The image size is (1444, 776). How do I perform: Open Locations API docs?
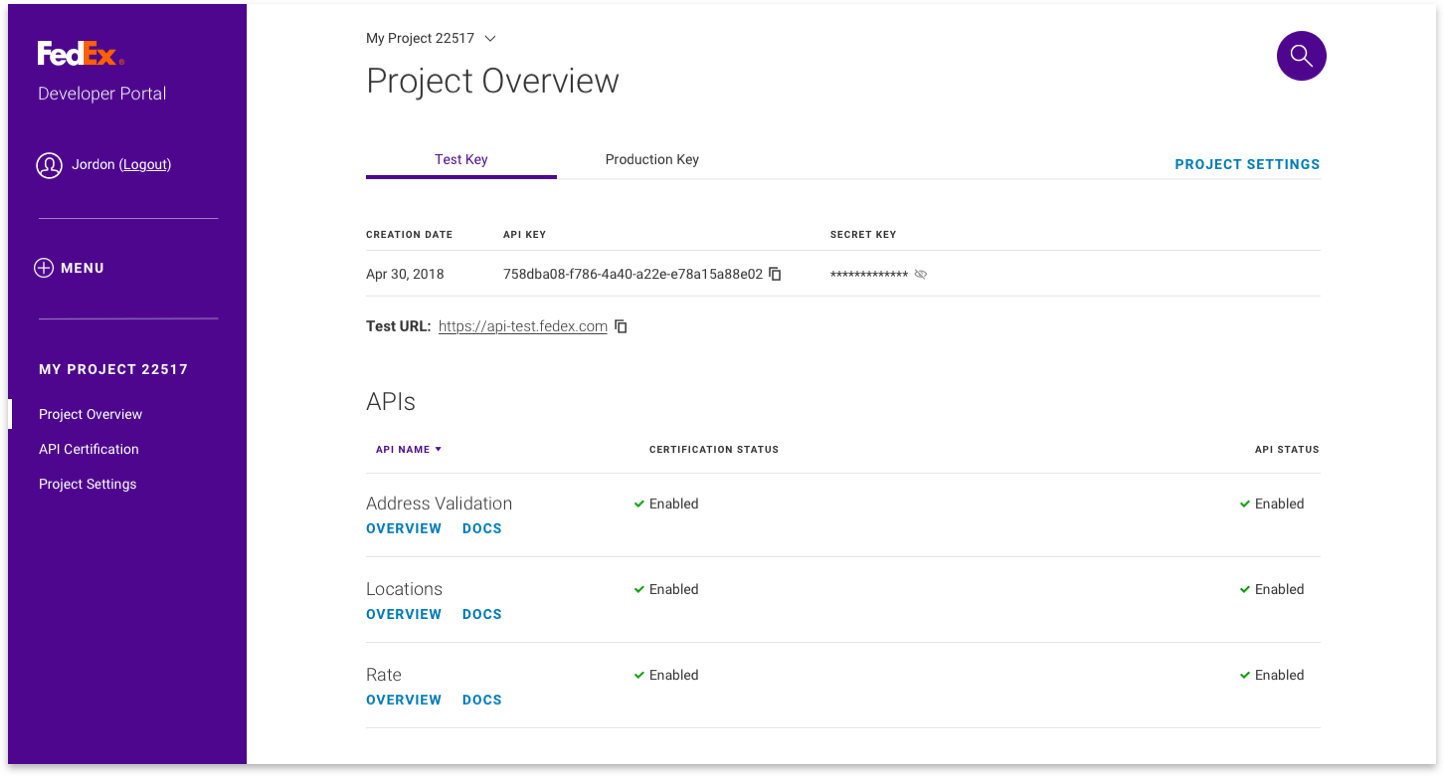[x=482, y=615]
